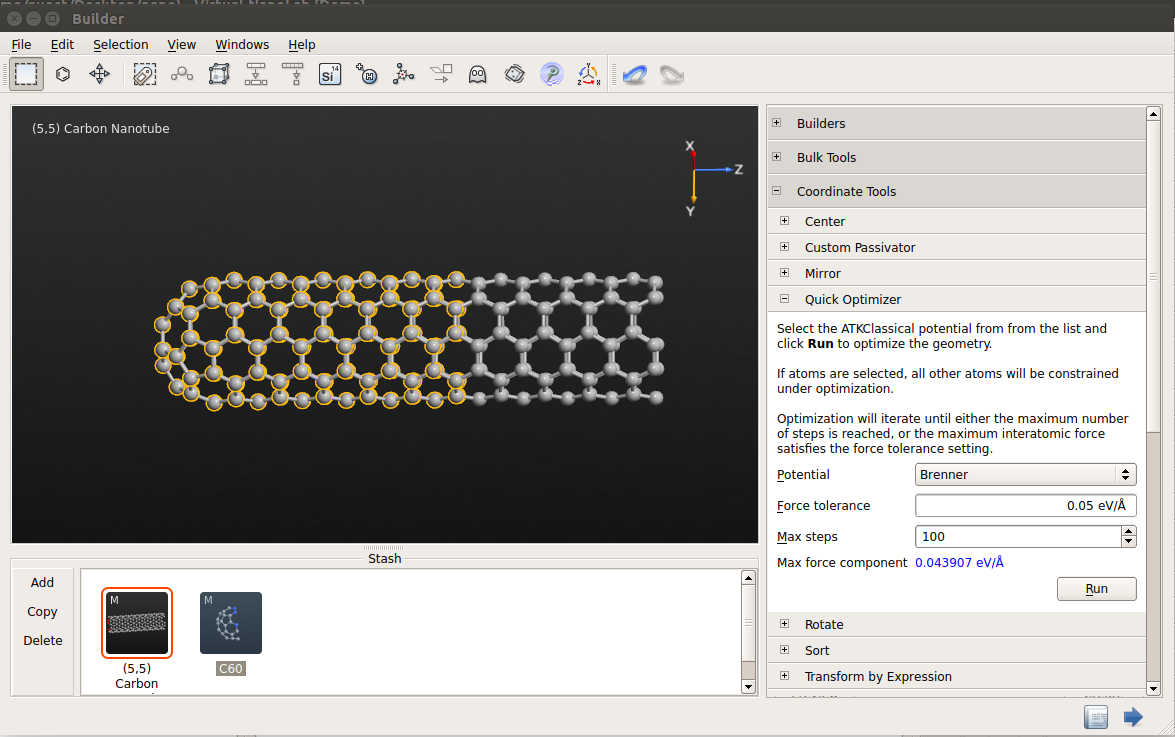This screenshot has width=1175, height=737.
Task: Click the blue undo arrow
Action: pos(635,74)
